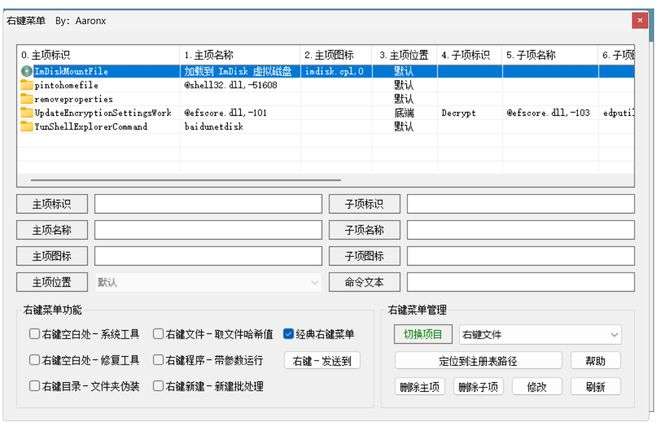
Task: Focus the 主项名称 input field
Action: click(x=208, y=230)
